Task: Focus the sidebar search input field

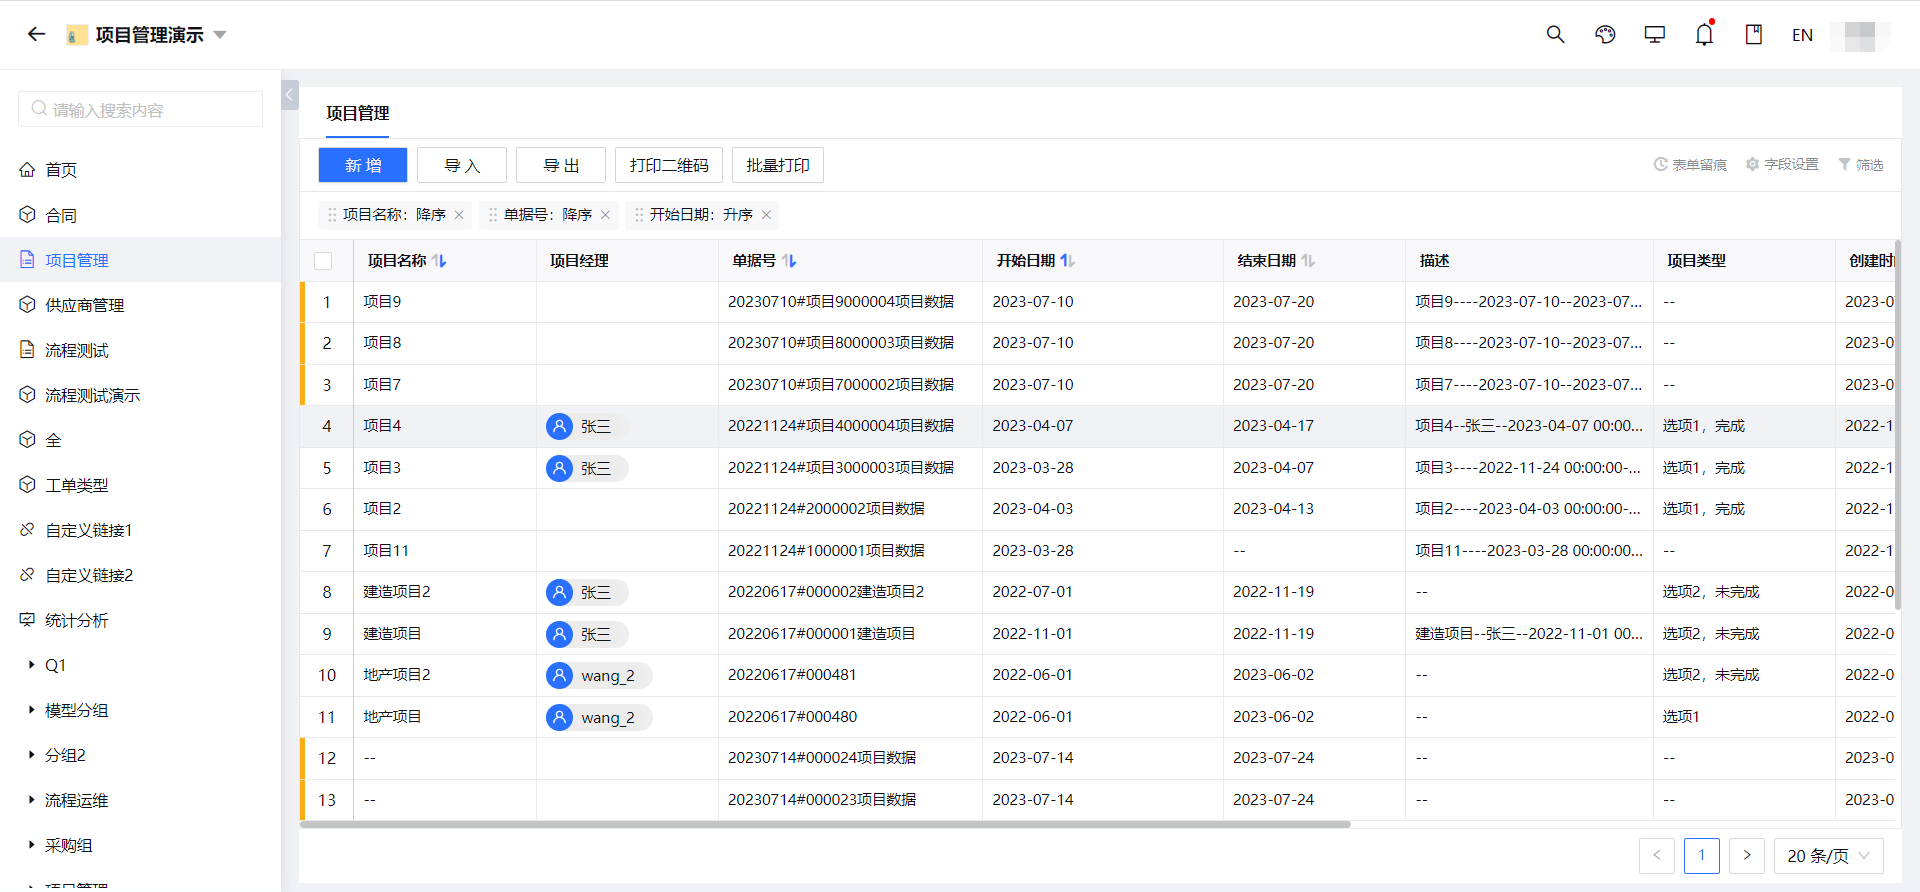Action: click(x=140, y=109)
